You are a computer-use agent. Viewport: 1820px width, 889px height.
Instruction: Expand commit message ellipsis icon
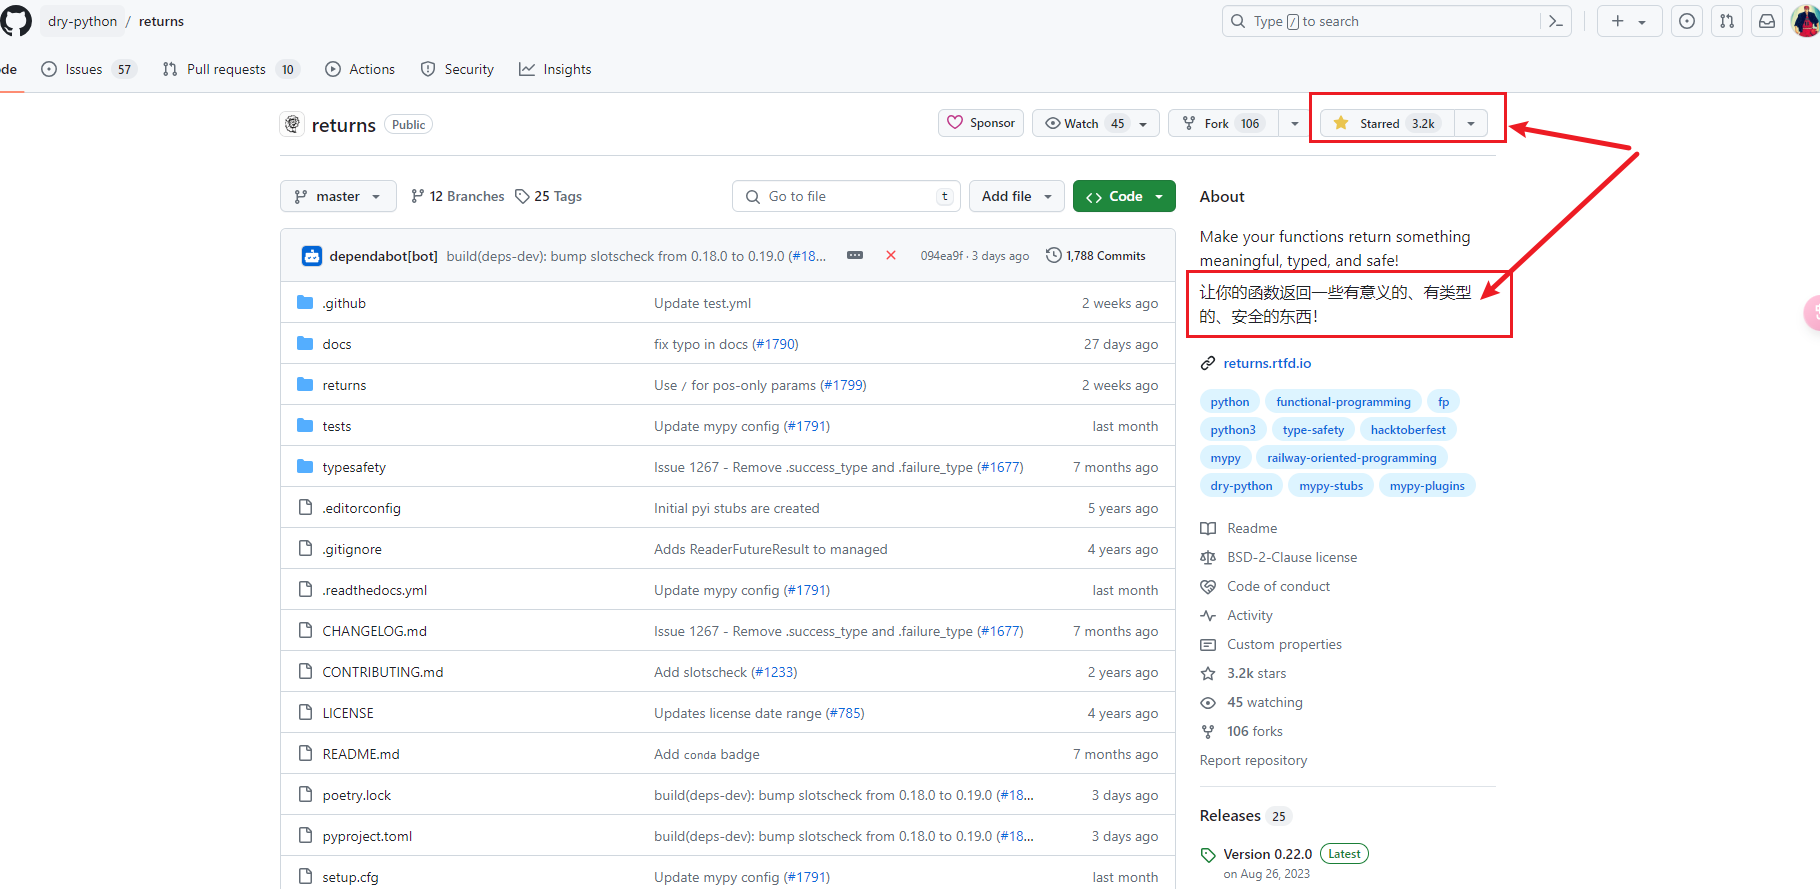855,256
